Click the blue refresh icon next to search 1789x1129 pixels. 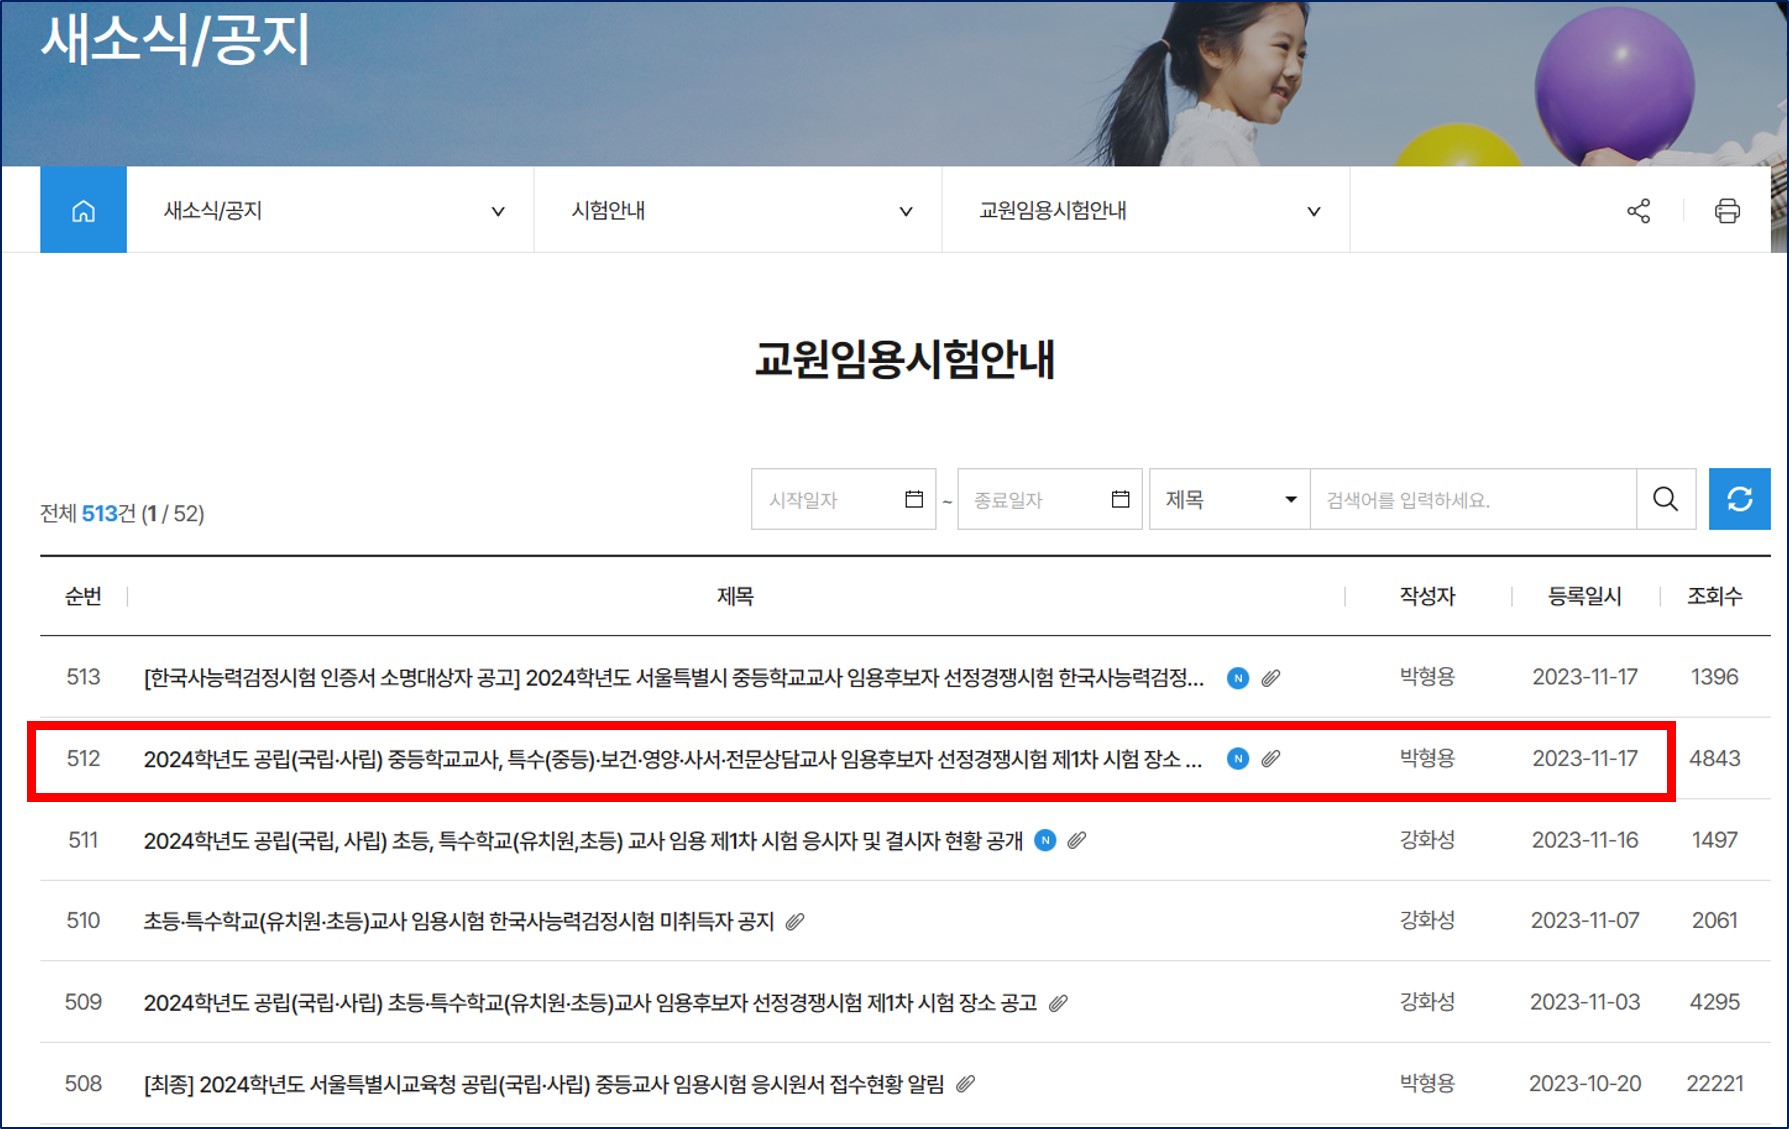click(1740, 499)
